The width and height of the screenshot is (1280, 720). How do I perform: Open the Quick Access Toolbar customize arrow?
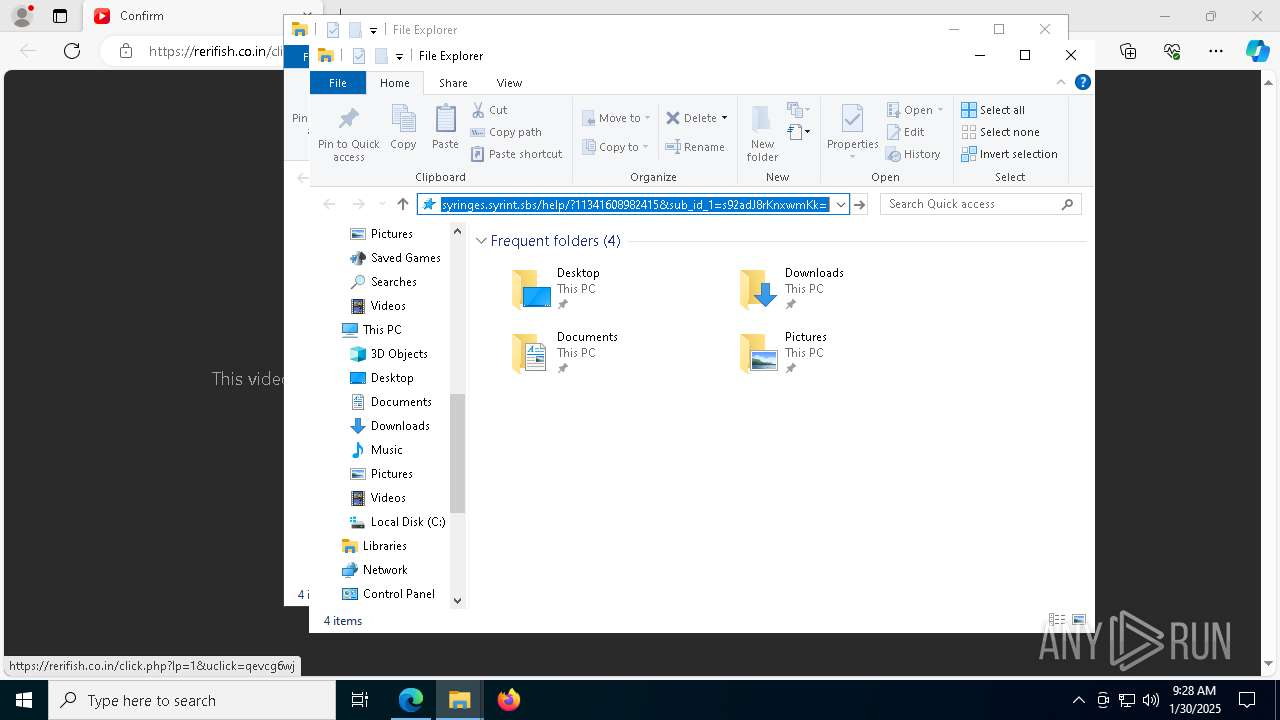click(399, 56)
